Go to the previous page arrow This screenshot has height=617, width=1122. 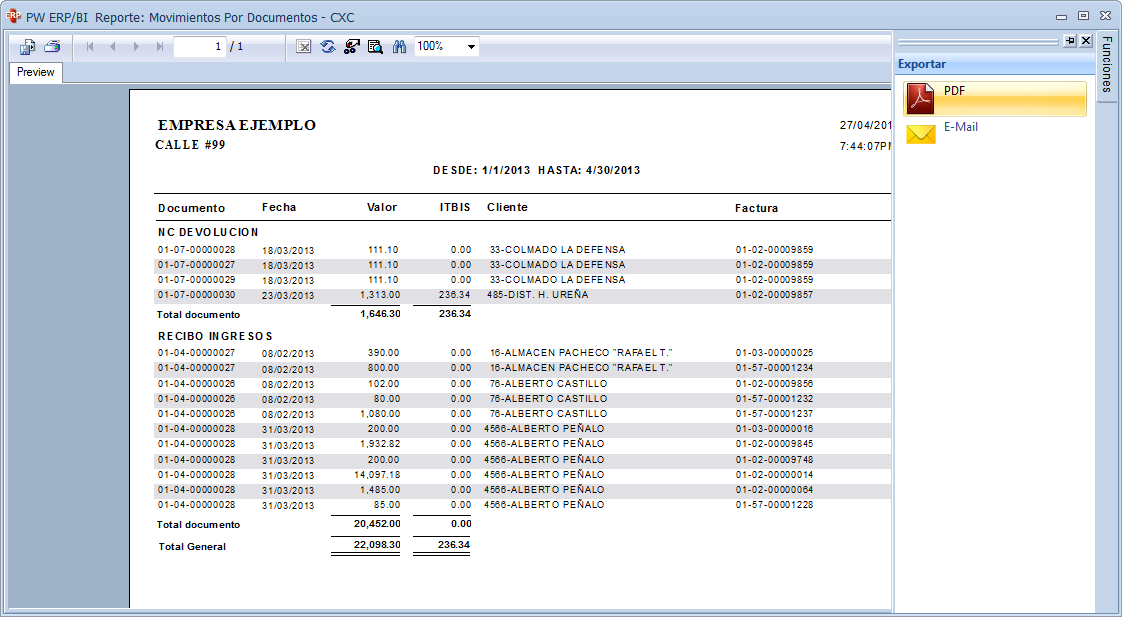pos(113,47)
